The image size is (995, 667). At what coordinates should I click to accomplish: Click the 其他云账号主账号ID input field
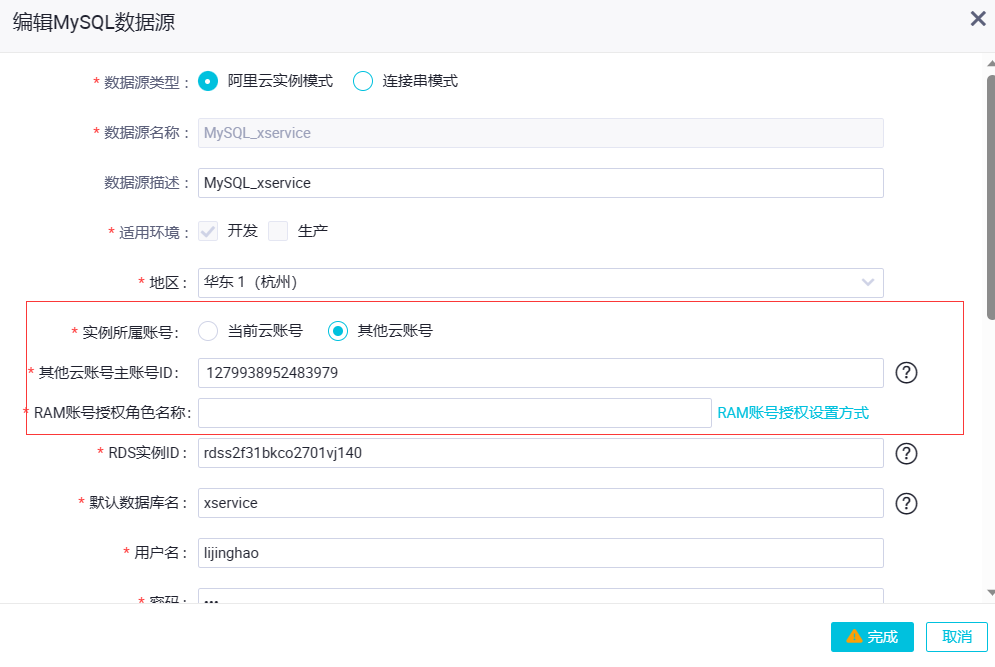(541, 373)
